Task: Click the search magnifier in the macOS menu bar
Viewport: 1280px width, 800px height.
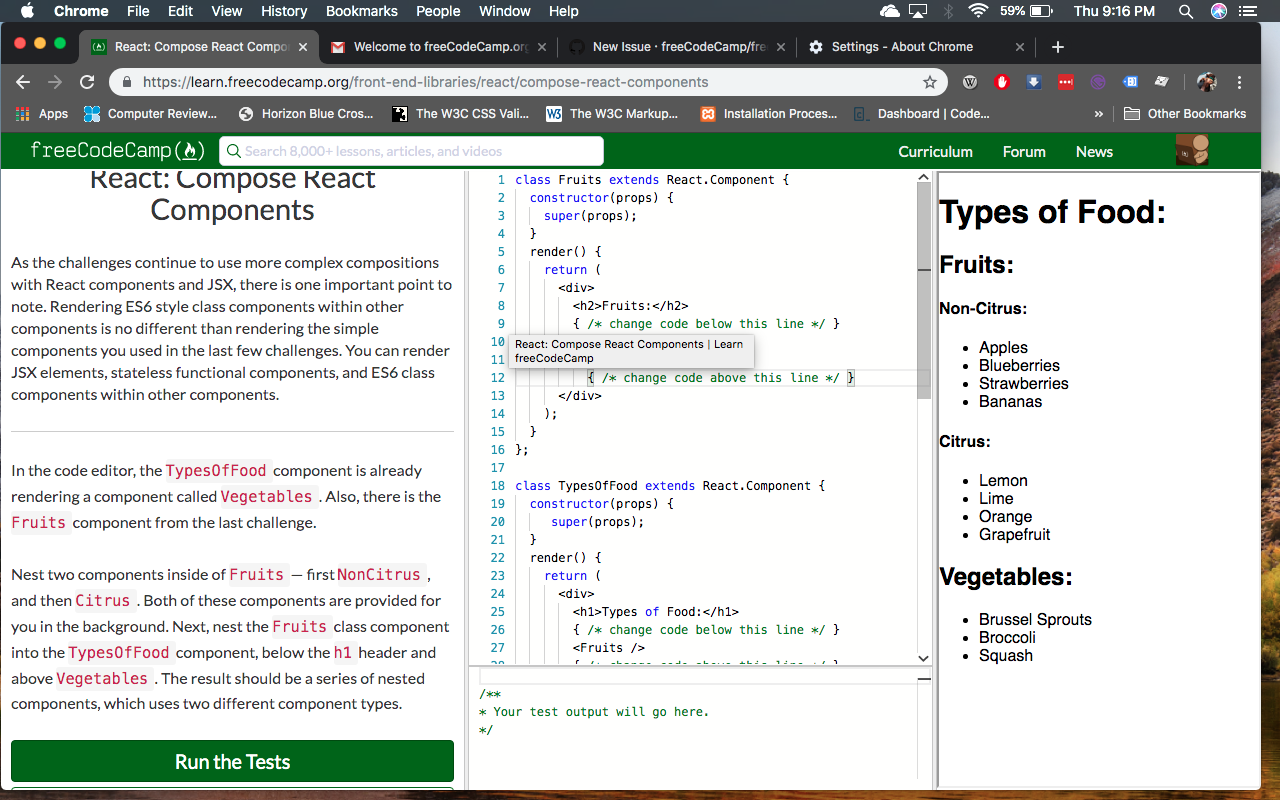Action: (1186, 11)
